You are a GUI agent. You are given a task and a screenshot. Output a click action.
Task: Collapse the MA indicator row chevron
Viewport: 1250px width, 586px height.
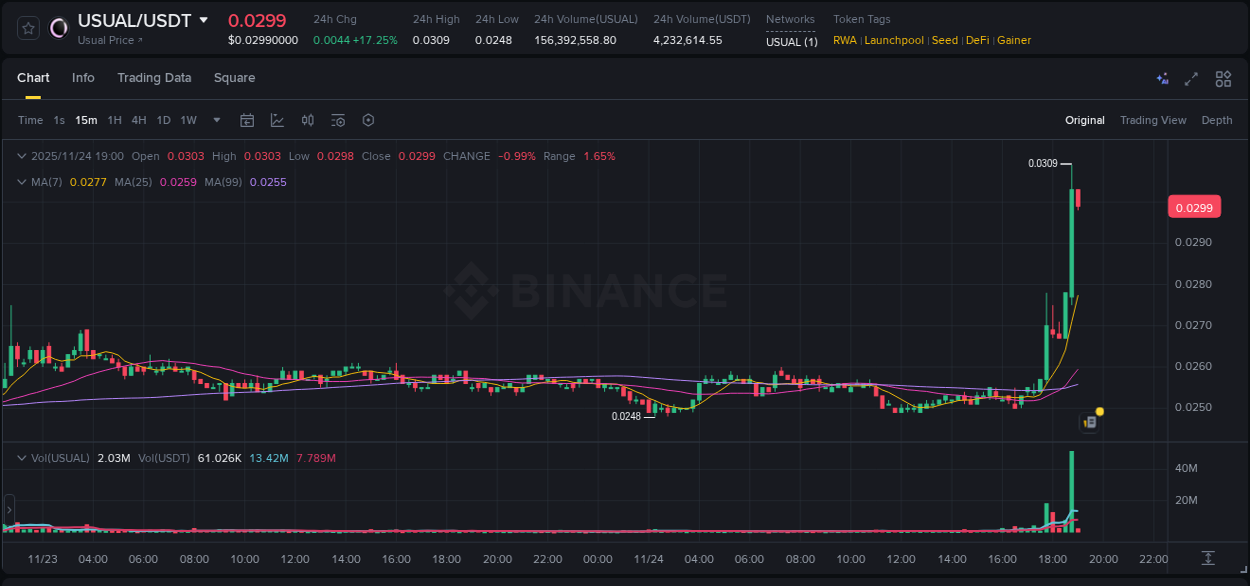[x=20, y=183]
